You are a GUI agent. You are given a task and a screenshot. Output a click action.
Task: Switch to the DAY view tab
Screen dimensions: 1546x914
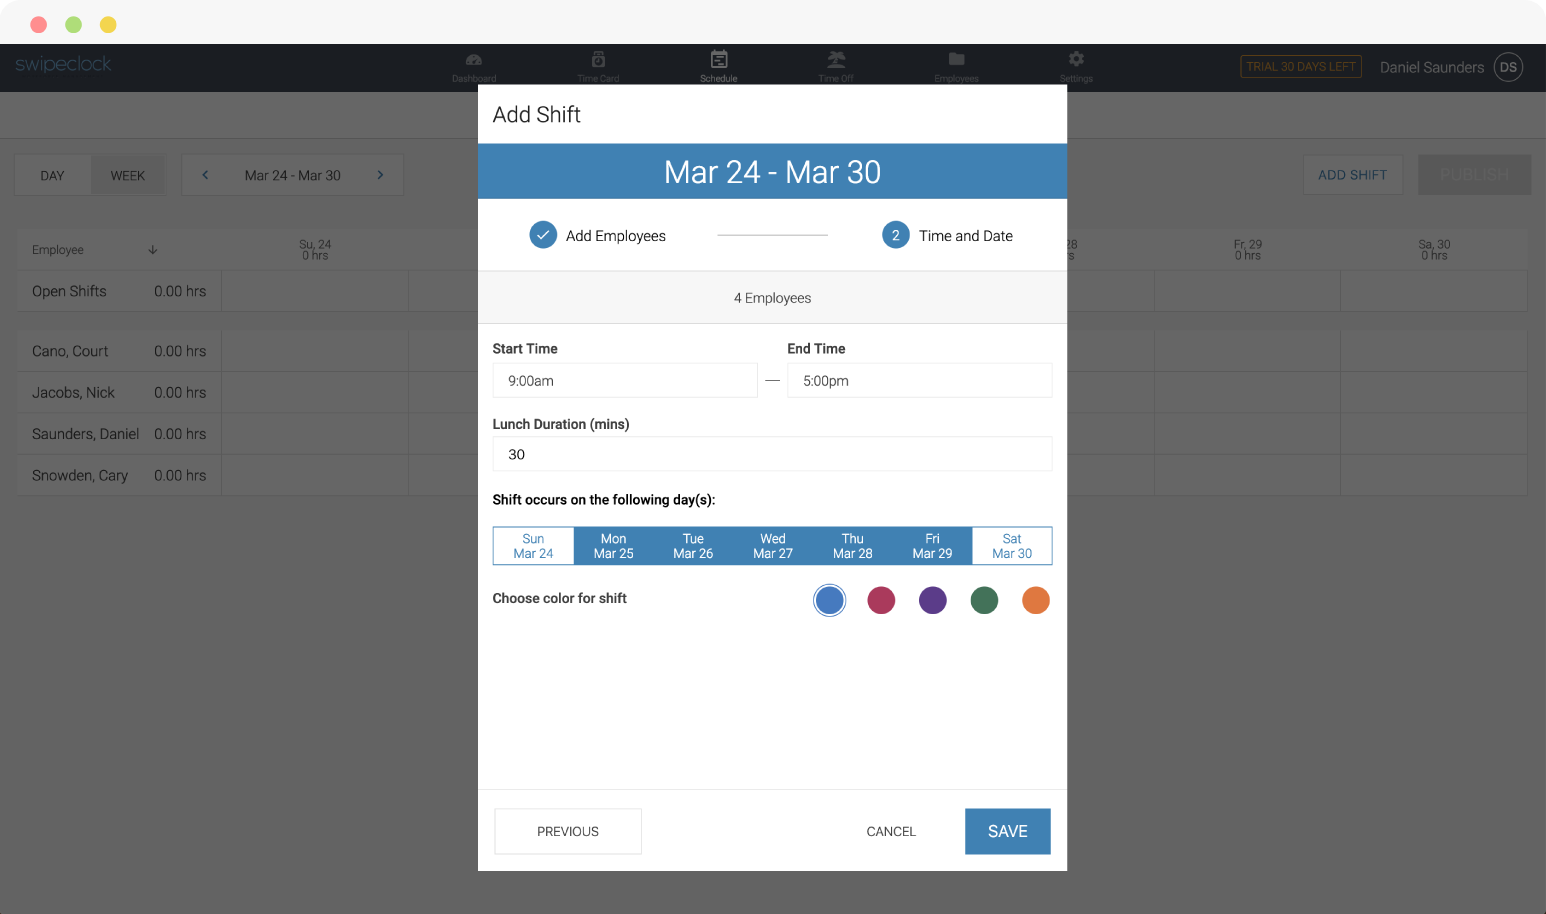tap(53, 175)
